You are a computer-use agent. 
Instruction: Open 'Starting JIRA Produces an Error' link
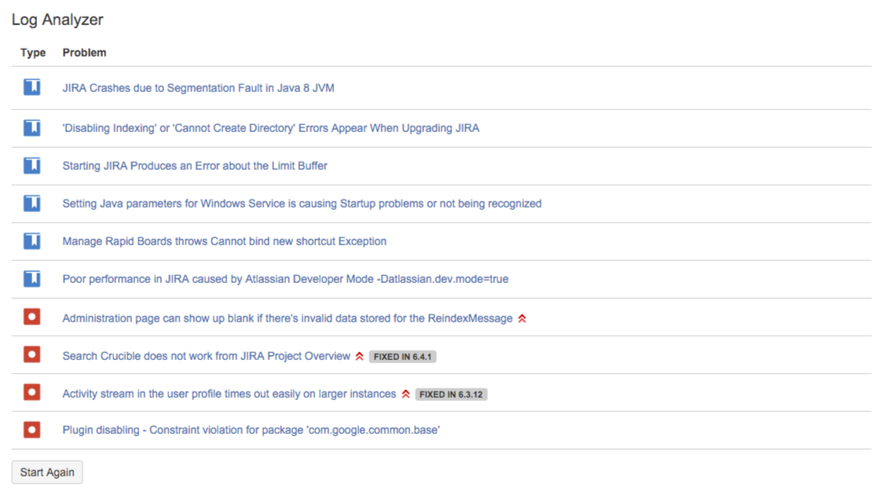tap(194, 166)
